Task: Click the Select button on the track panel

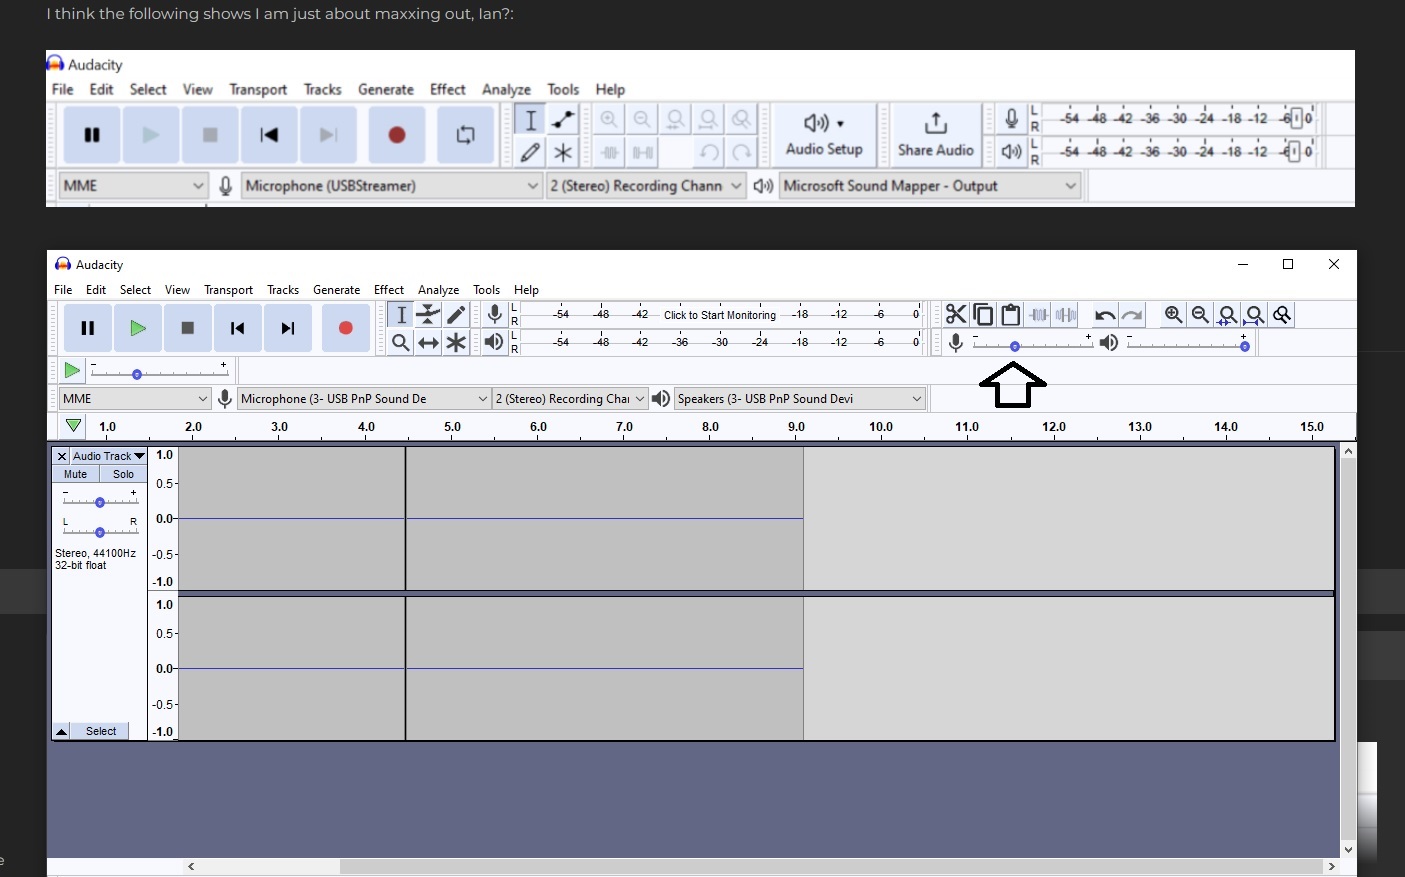Action: pos(101,731)
